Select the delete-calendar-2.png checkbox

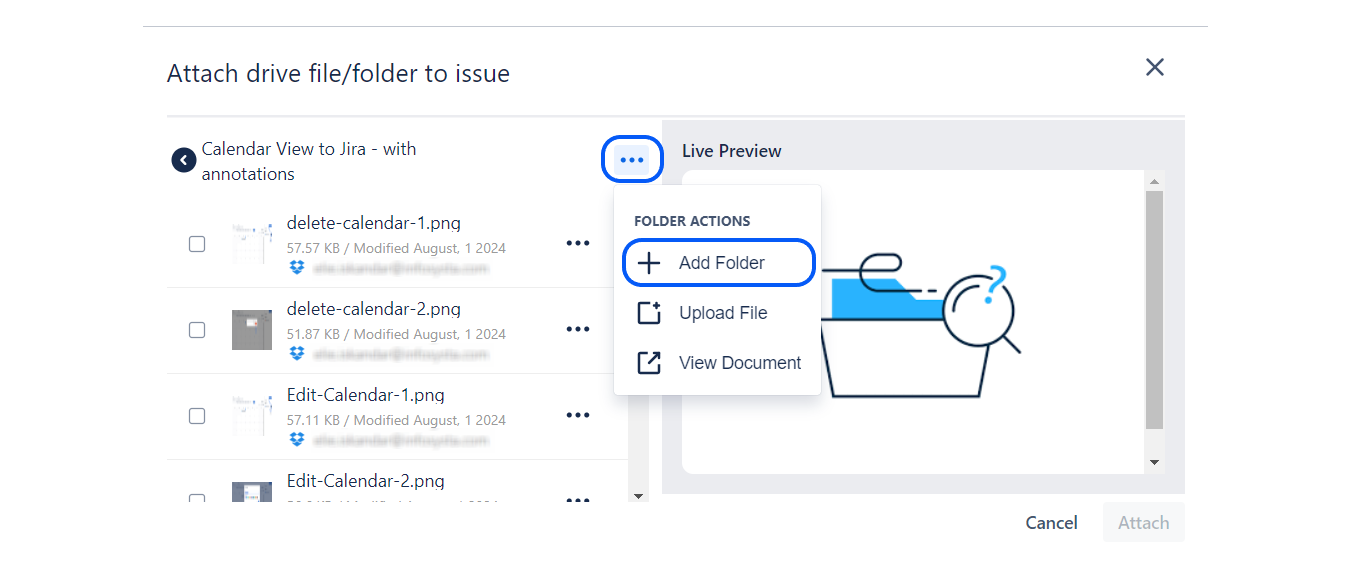[197, 330]
